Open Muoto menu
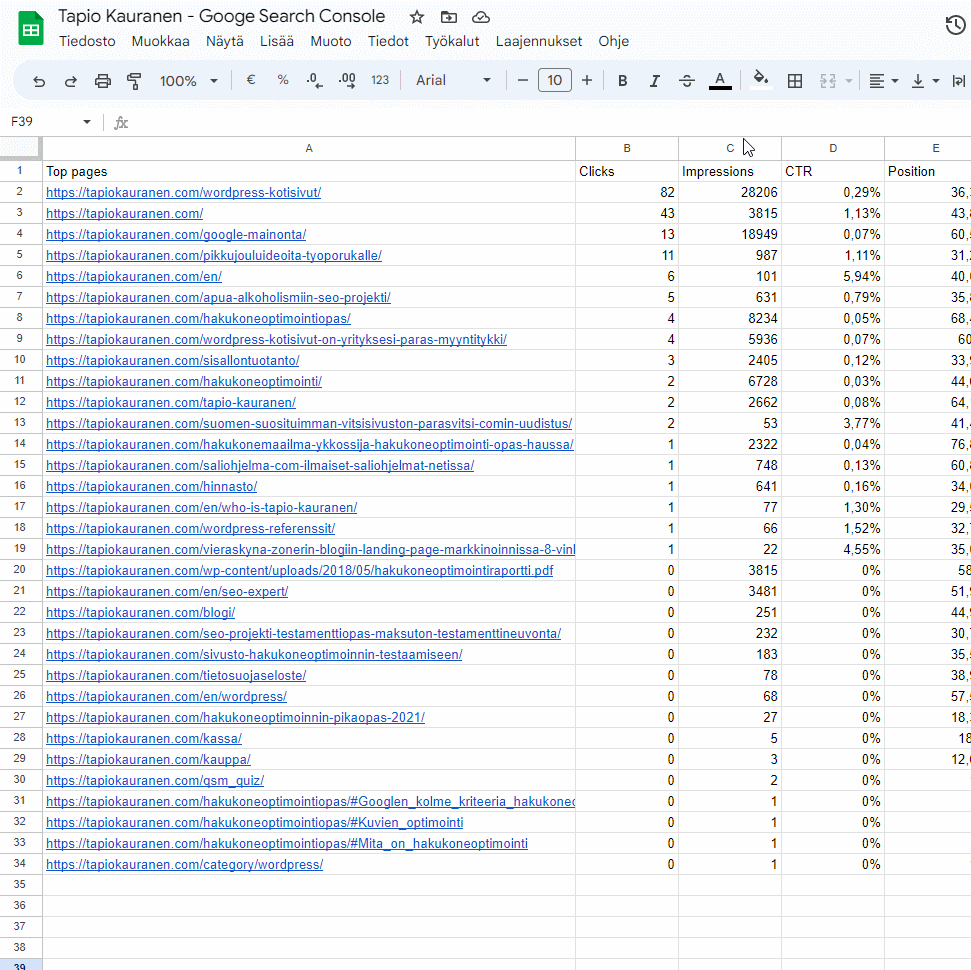The height and width of the screenshot is (970, 971). [331, 41]
